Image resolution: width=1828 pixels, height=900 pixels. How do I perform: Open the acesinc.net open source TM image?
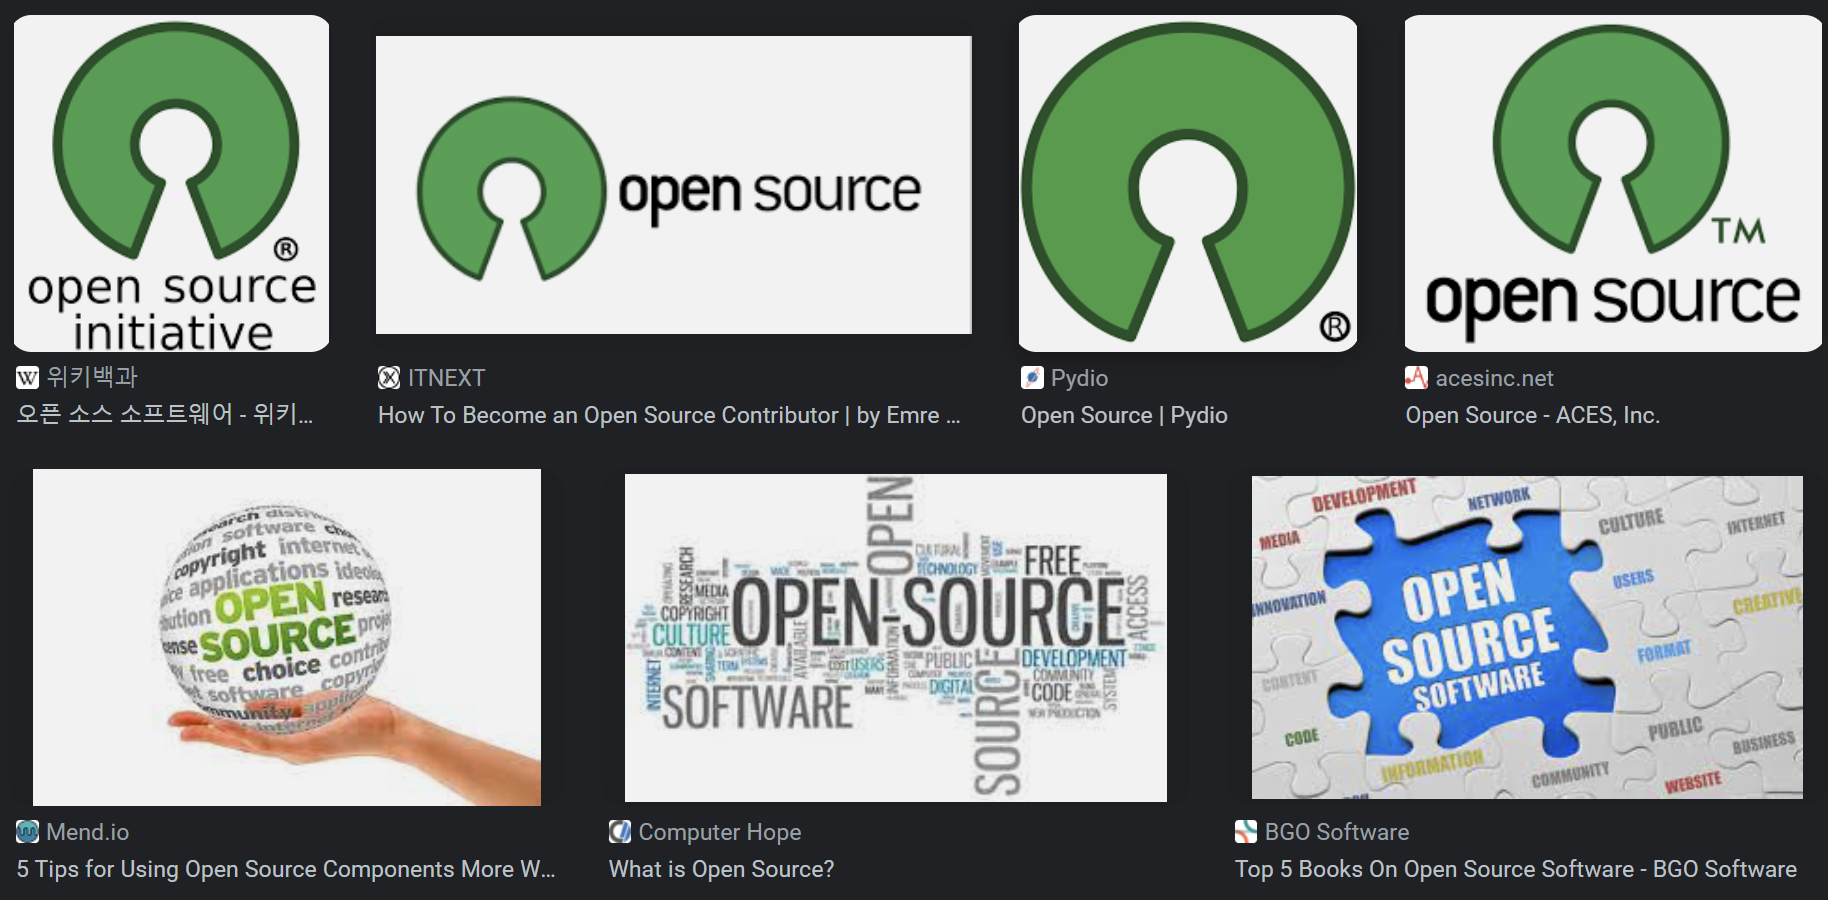point(1612,183)
